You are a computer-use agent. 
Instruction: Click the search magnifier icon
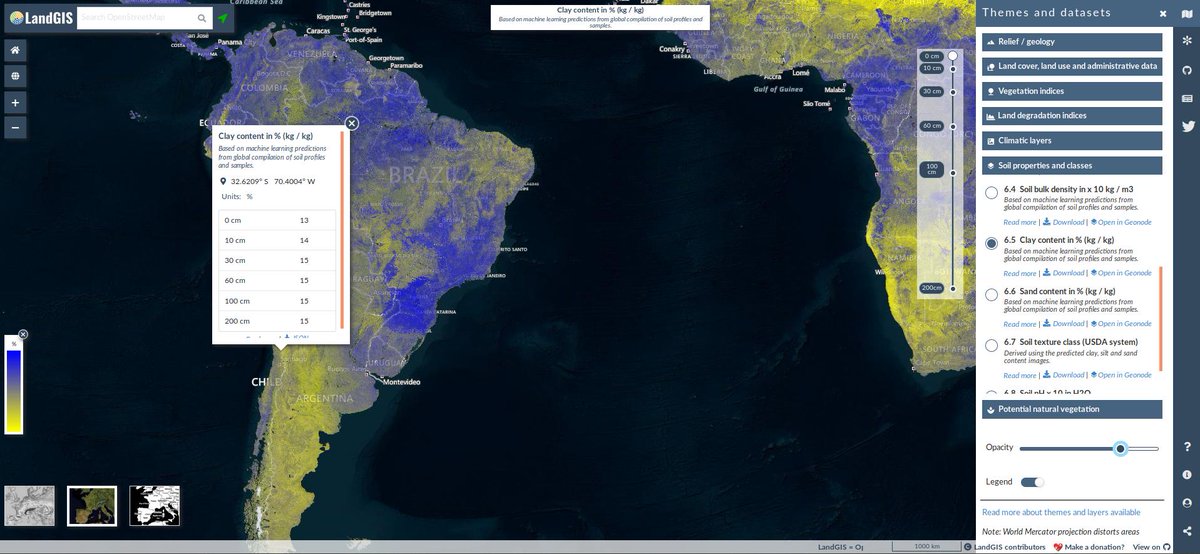pyautogui.click(x=201, y=18)
